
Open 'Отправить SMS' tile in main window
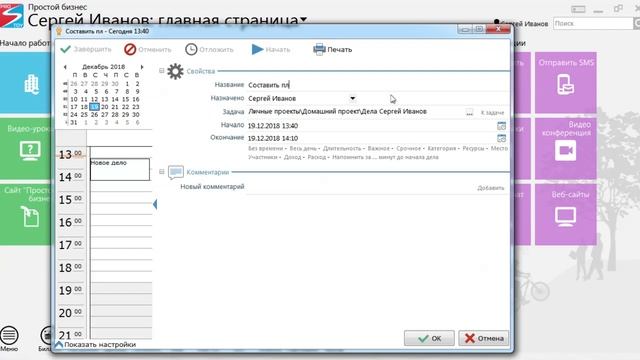pos(566,82)
